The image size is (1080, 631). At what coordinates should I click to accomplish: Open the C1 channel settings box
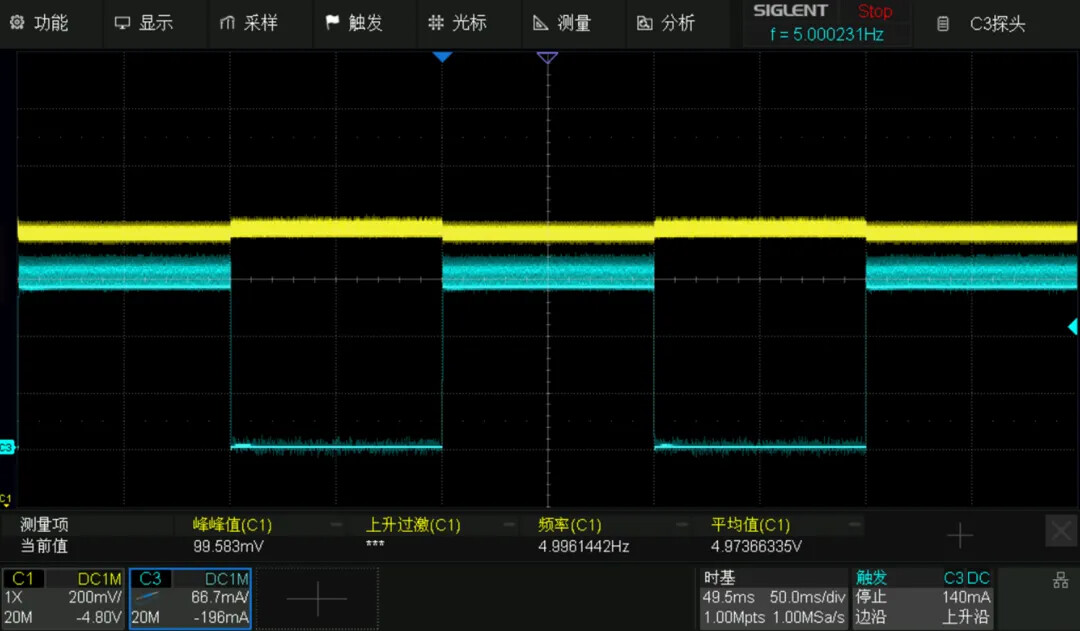64,598
